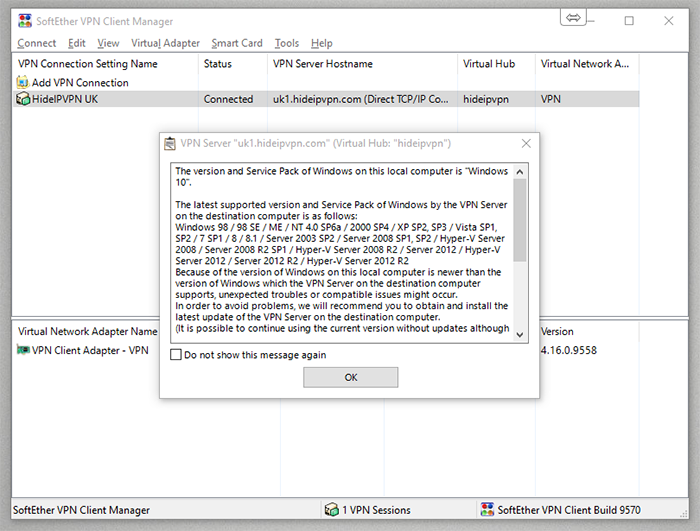Click the double-arrow button in title bar
Image resolution: width=700 pixels, height=531 pixels.
[573, 18]
